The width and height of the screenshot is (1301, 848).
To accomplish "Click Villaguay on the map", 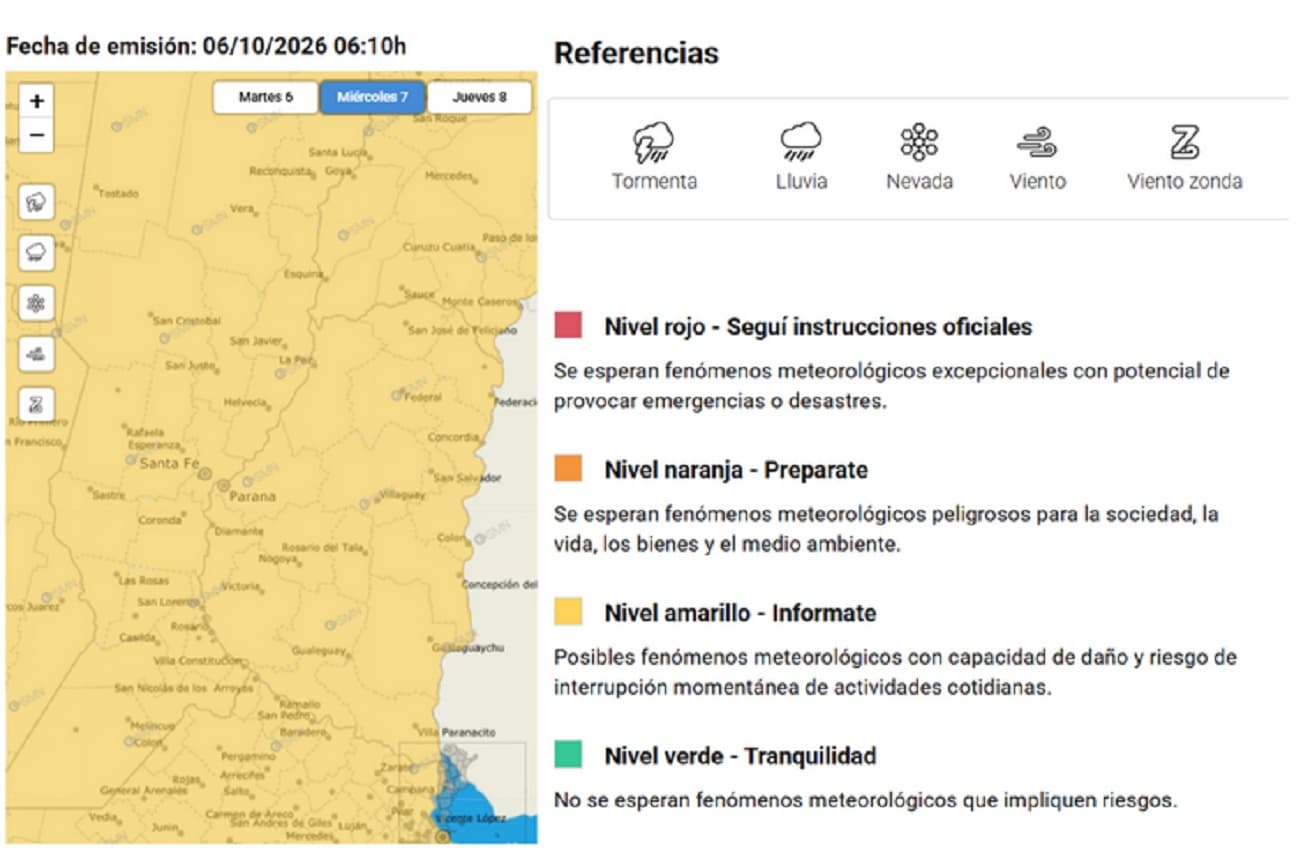I will (x=402, y=495).
